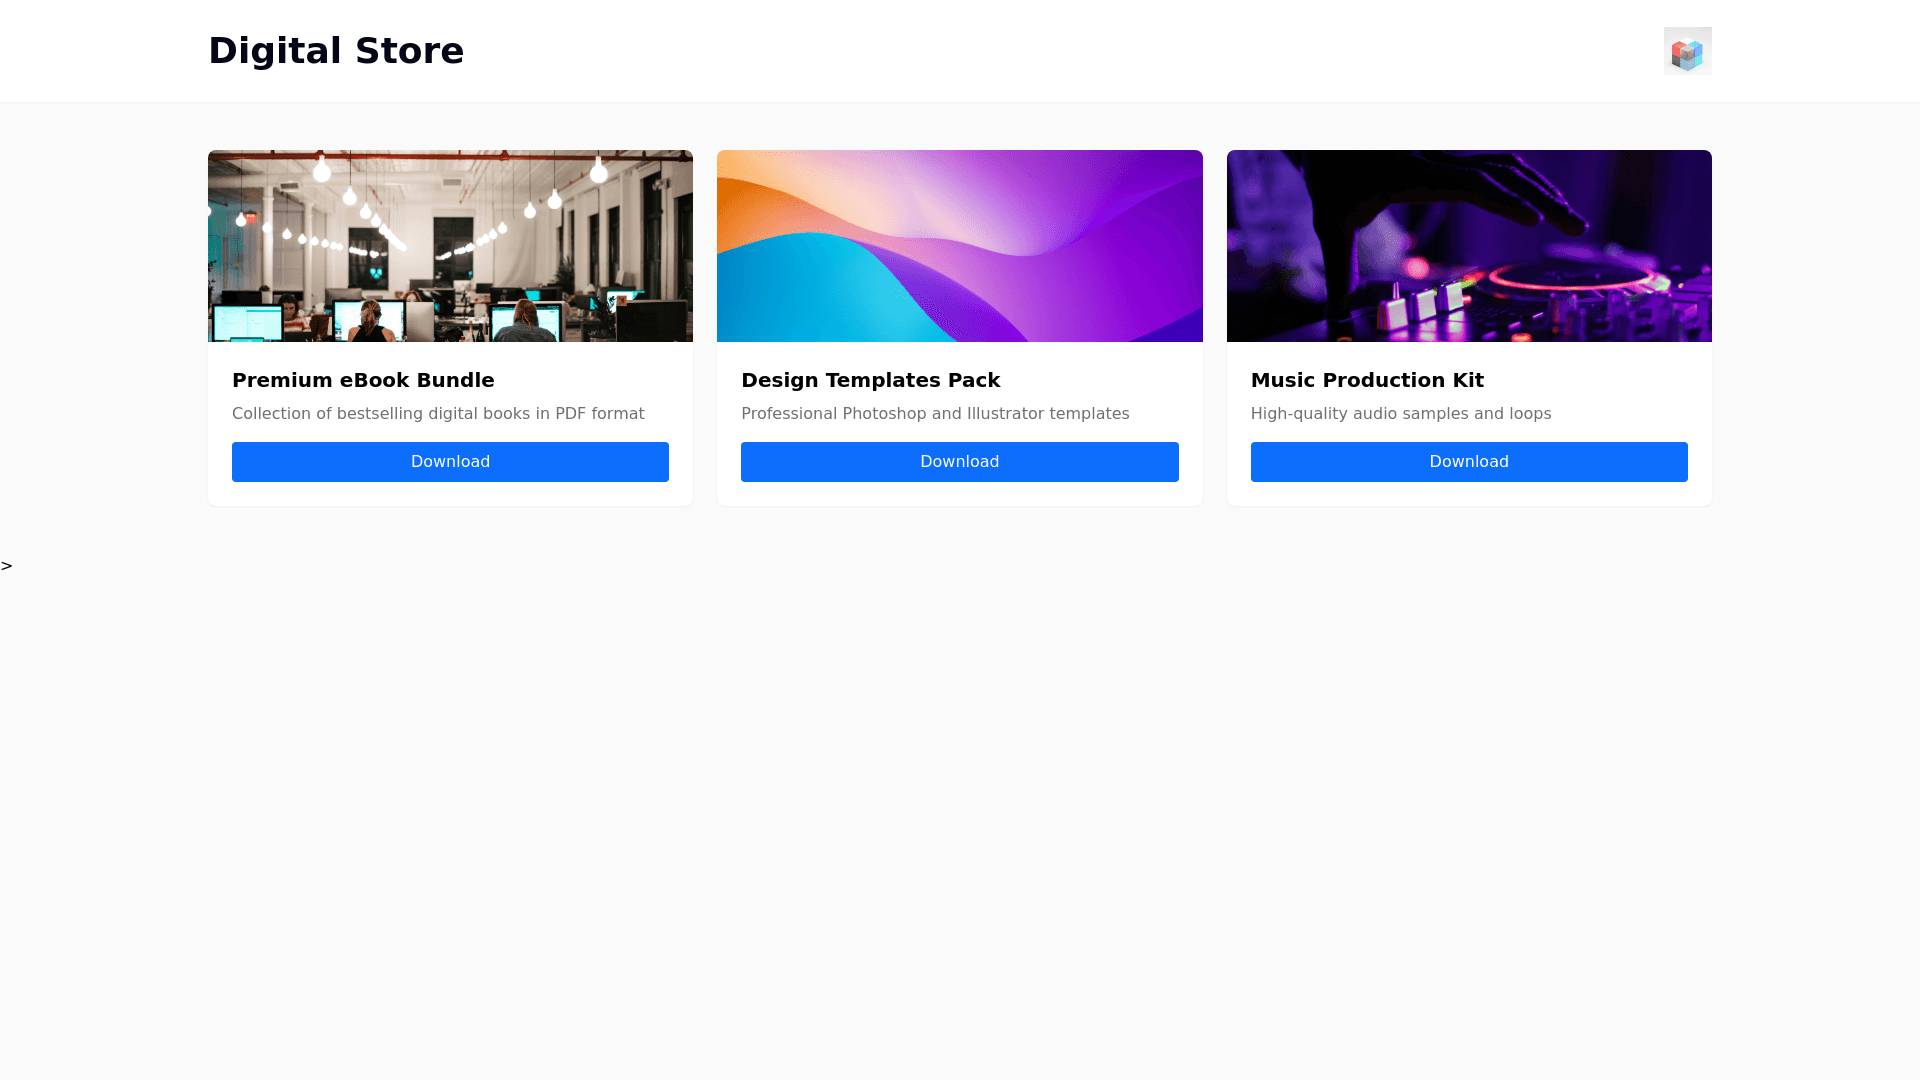The height and width of the screenshot is (1080, 1920).
Task: Download the Premium eBook Bundle
Action: tap(450, 462)
